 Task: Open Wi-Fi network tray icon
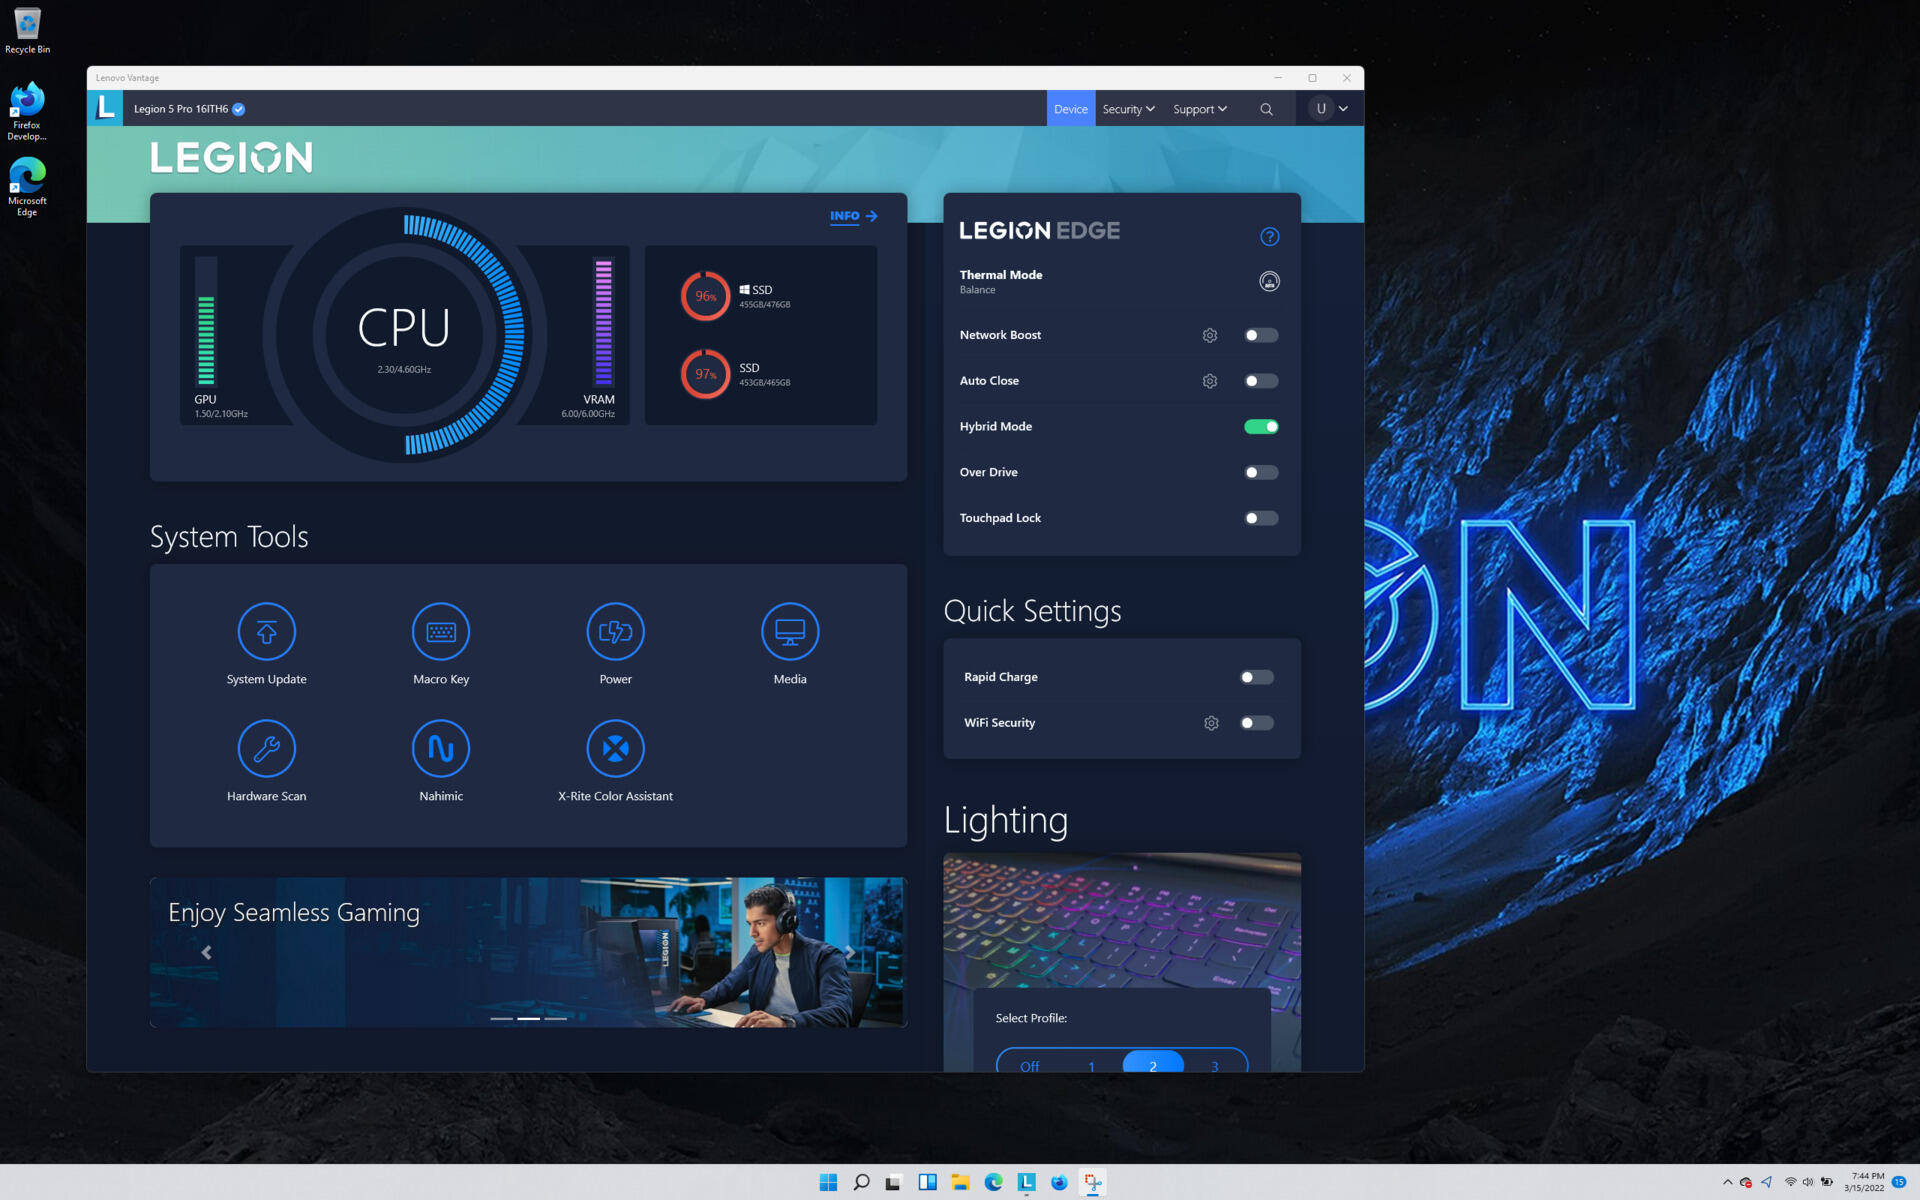[1790, 1182]
